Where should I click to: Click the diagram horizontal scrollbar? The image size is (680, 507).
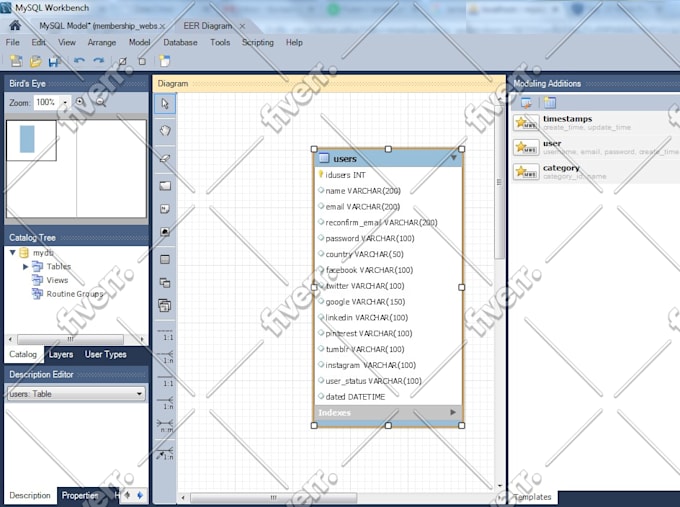pyautogui.click(x=273, y=497)
